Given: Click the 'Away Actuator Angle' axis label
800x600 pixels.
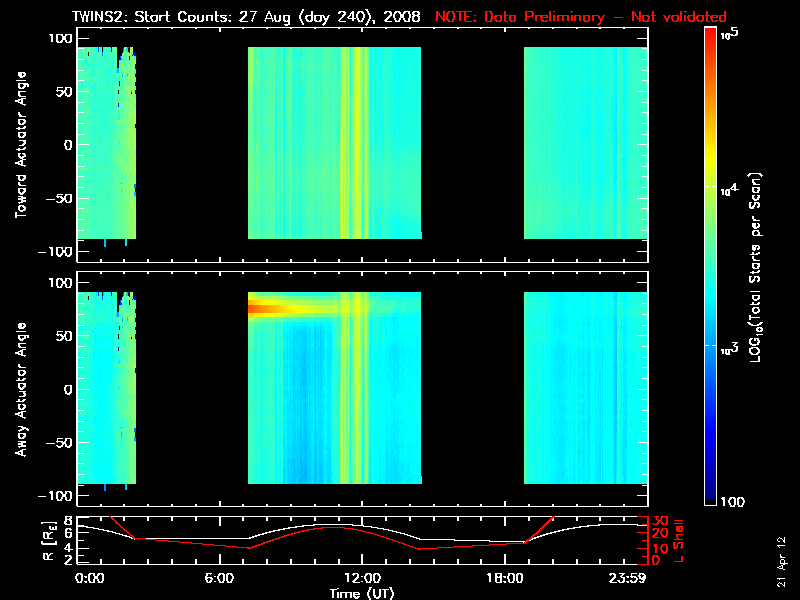Looking at the screenshot, I should pos(21,389).
